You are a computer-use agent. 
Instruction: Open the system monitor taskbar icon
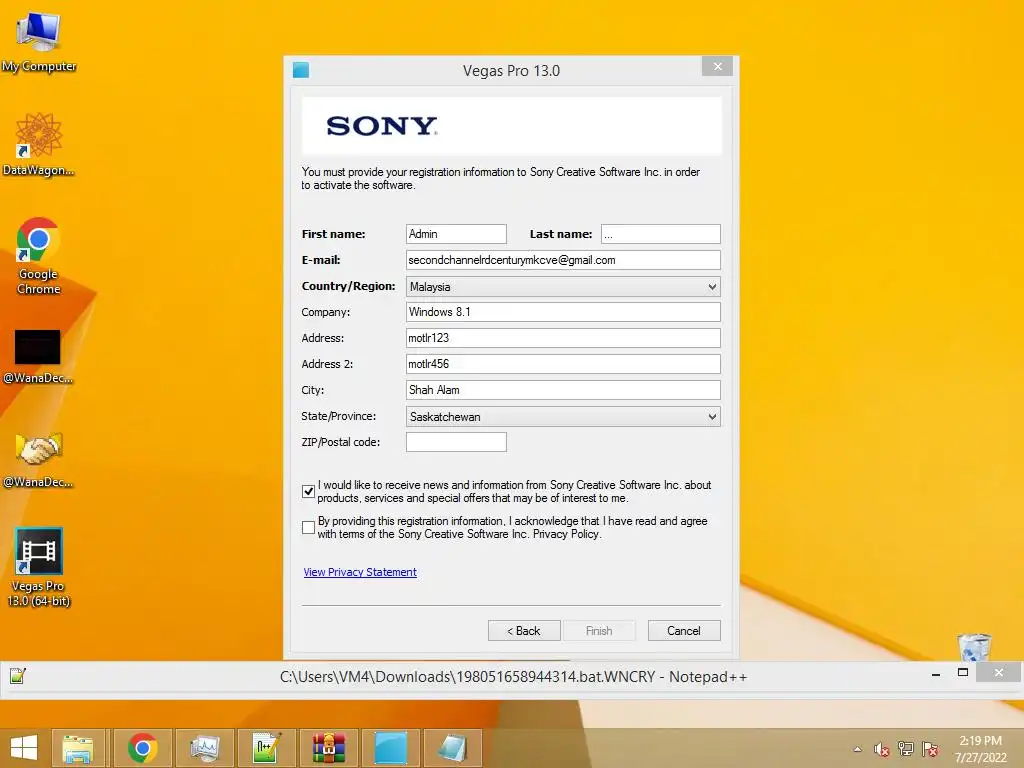coord(204,748)
